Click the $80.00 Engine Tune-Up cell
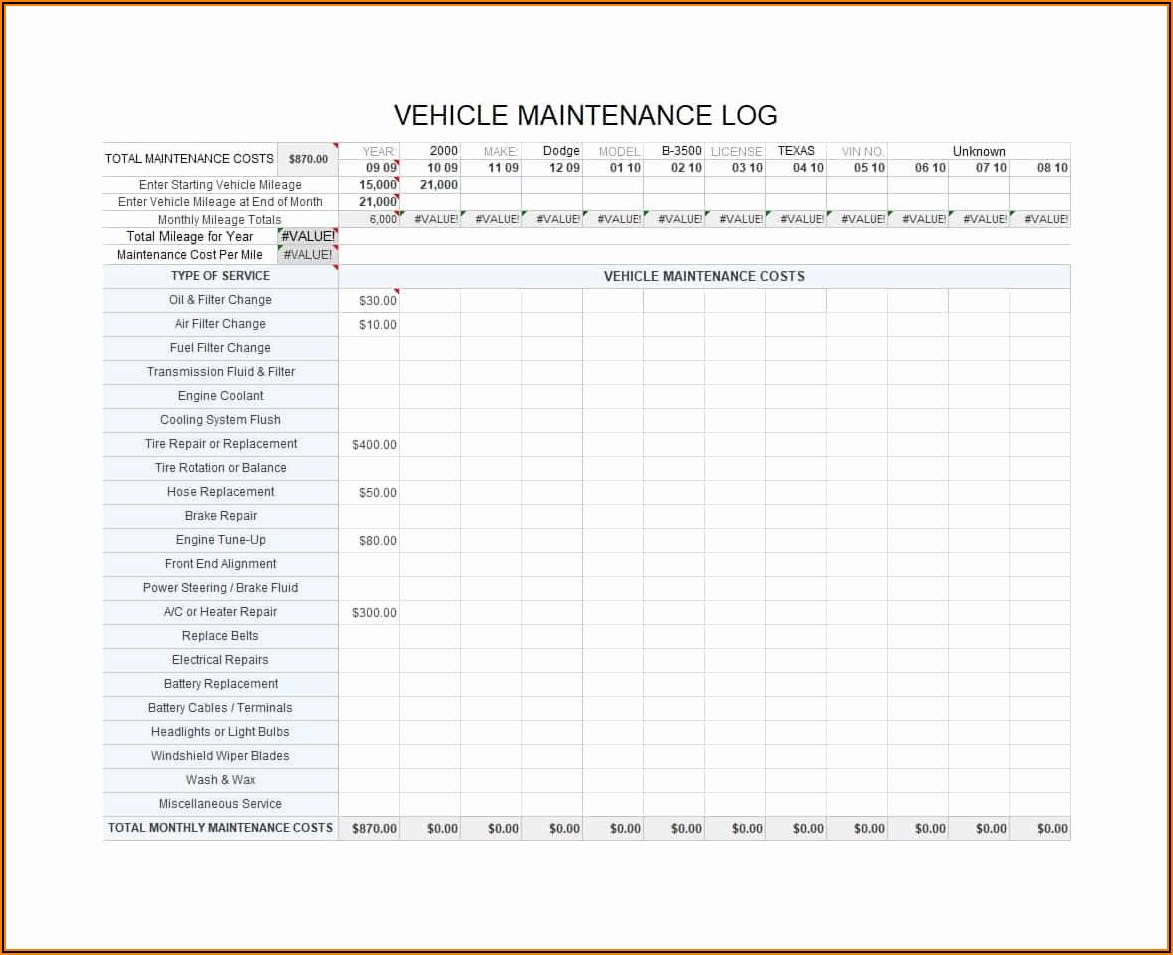Viewport: 1173px width, 955px height. tap(377, 541)
